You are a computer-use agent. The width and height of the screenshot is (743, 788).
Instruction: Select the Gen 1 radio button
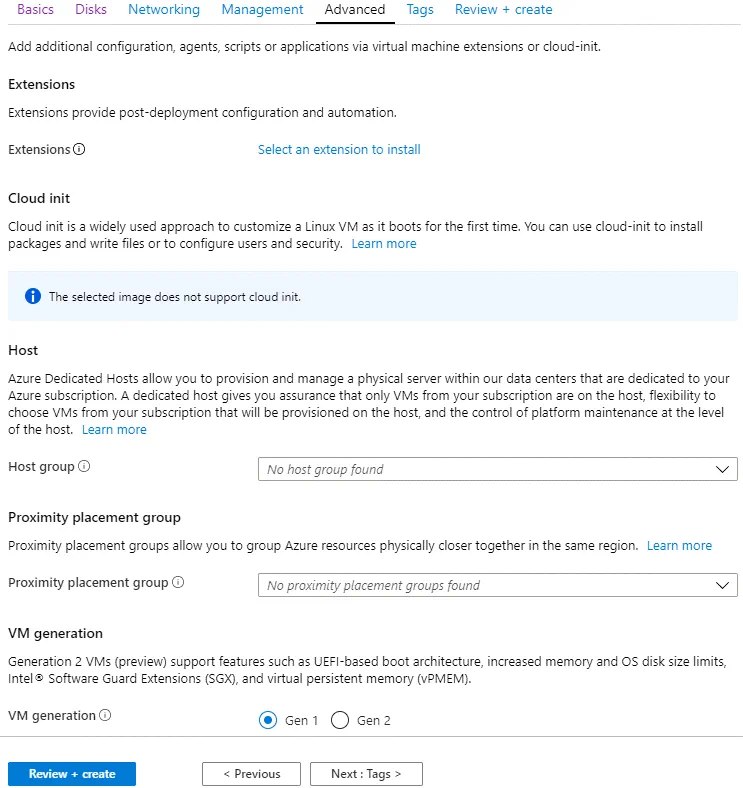click(x=268, y=721)
